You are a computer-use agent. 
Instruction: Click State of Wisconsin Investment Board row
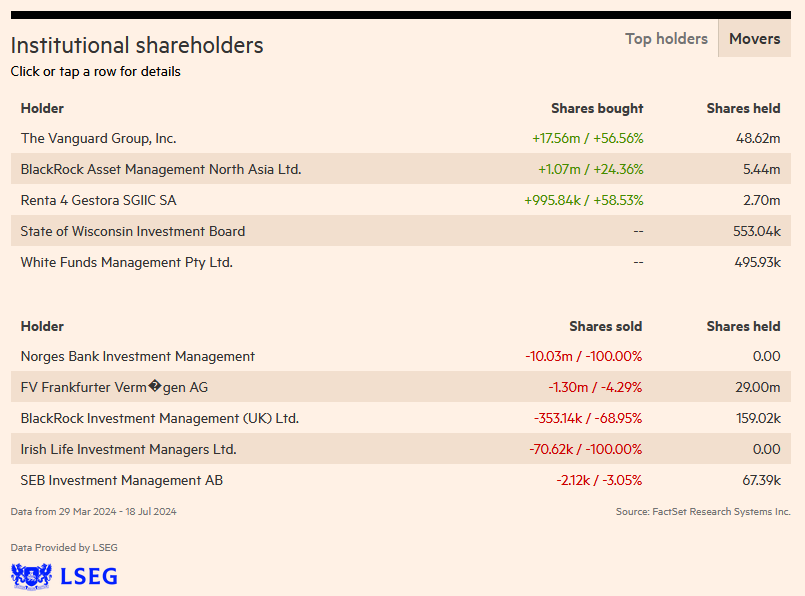point(133,231)
